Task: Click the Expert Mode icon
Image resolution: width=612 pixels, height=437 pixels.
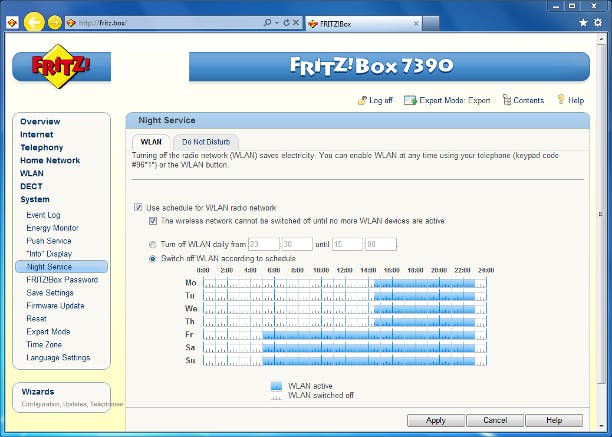Action: (x=410, y=100)
